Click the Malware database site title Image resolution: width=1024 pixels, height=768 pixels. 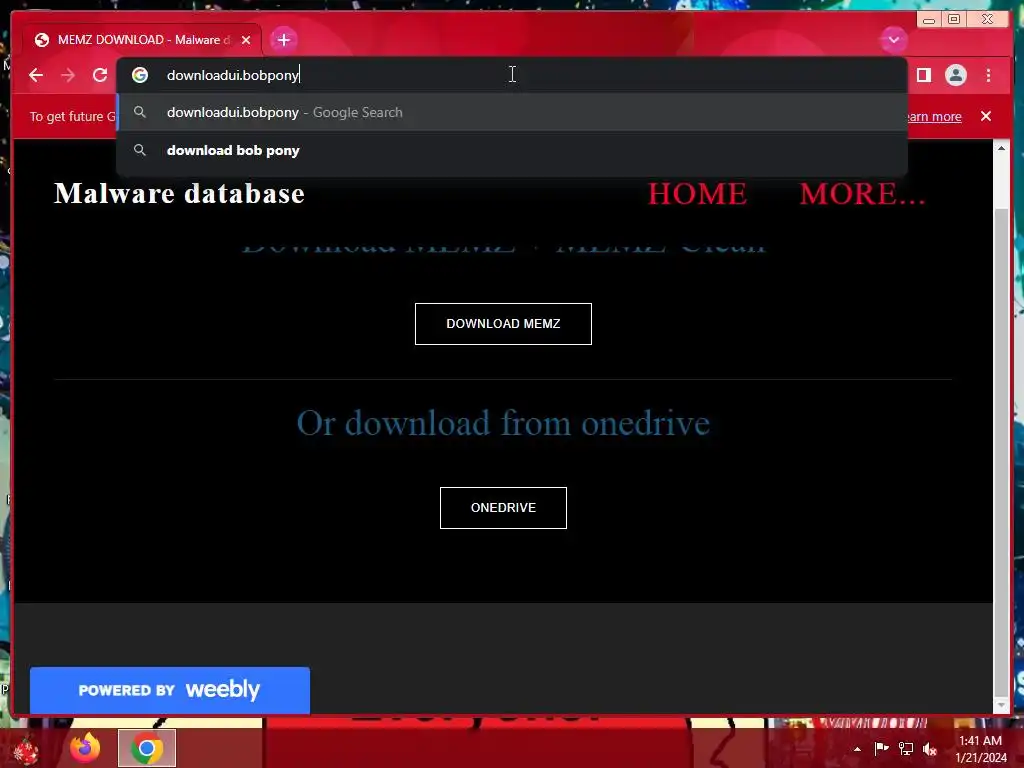(179, 193)
